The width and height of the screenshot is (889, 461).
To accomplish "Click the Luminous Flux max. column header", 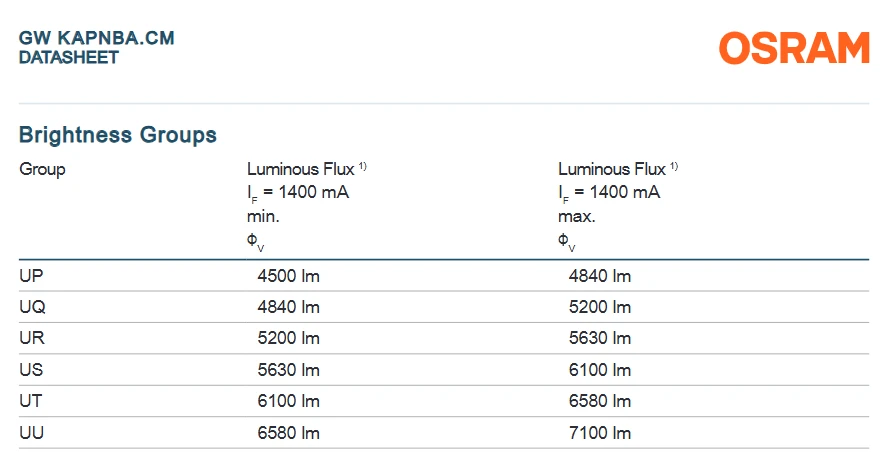I will click(618, 206).
